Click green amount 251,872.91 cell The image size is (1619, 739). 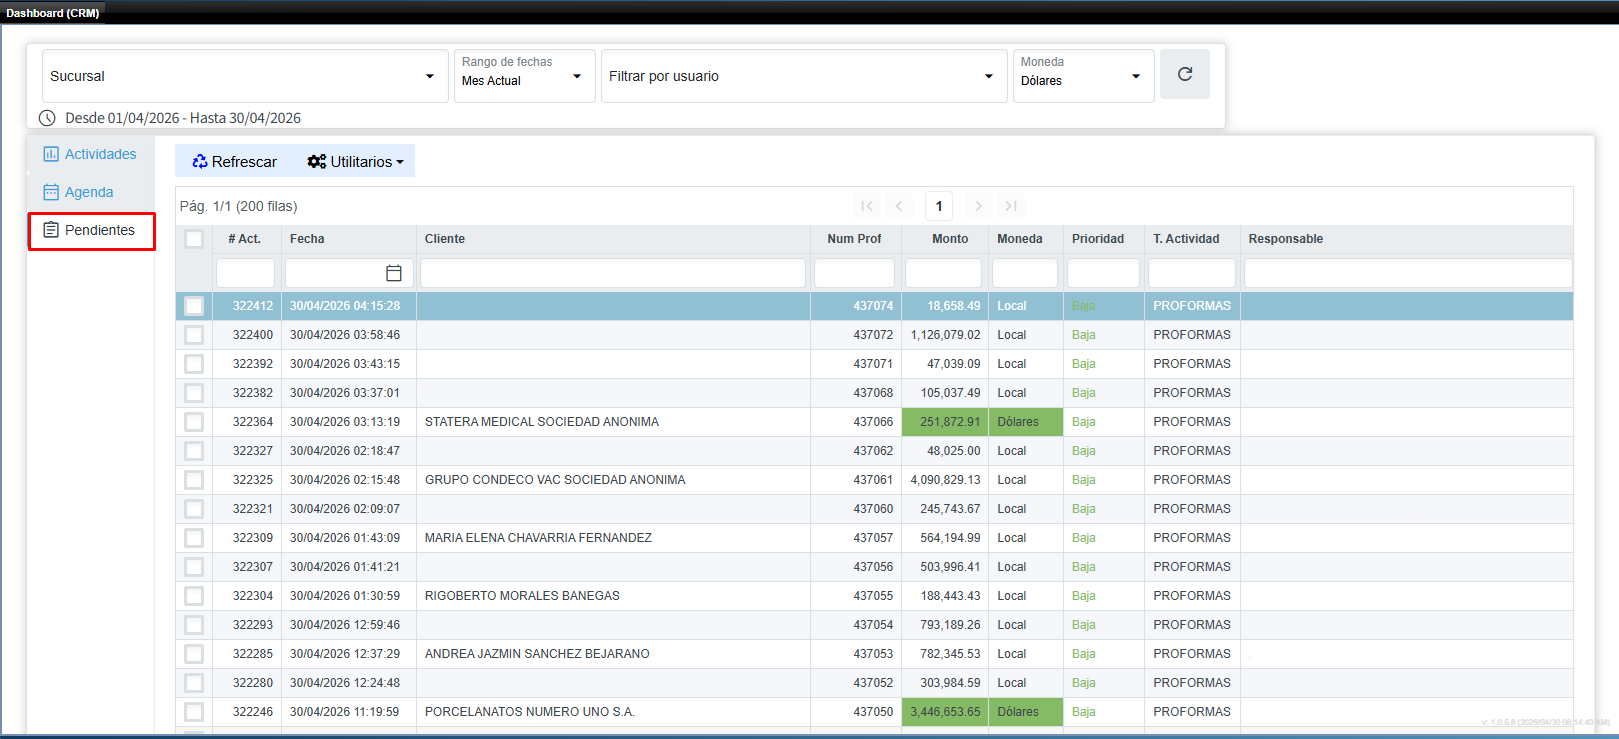945,422
